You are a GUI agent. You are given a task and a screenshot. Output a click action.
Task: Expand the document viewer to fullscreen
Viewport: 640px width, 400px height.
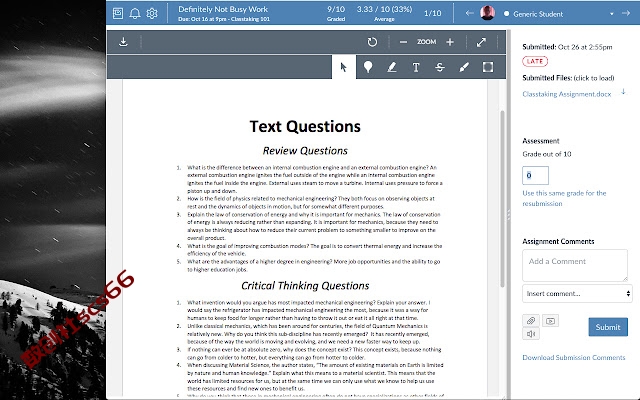point(481,42)
